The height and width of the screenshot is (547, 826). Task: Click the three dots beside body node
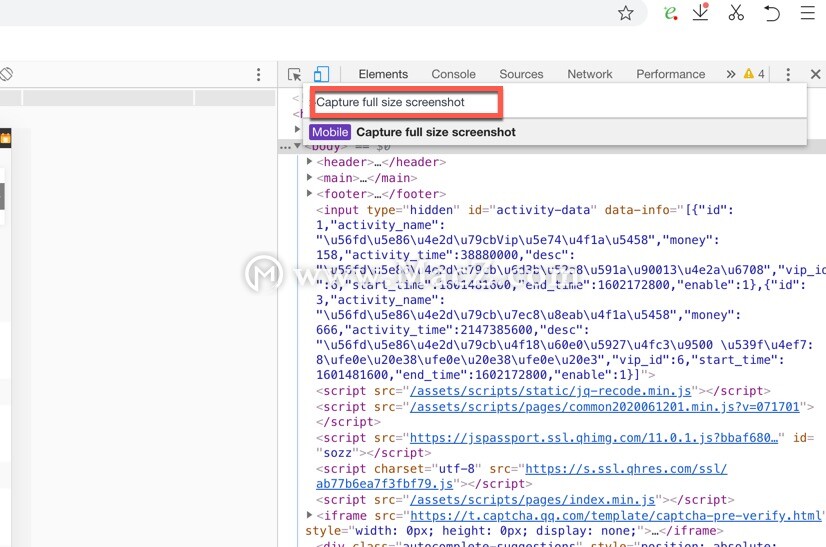coord(285,147)
